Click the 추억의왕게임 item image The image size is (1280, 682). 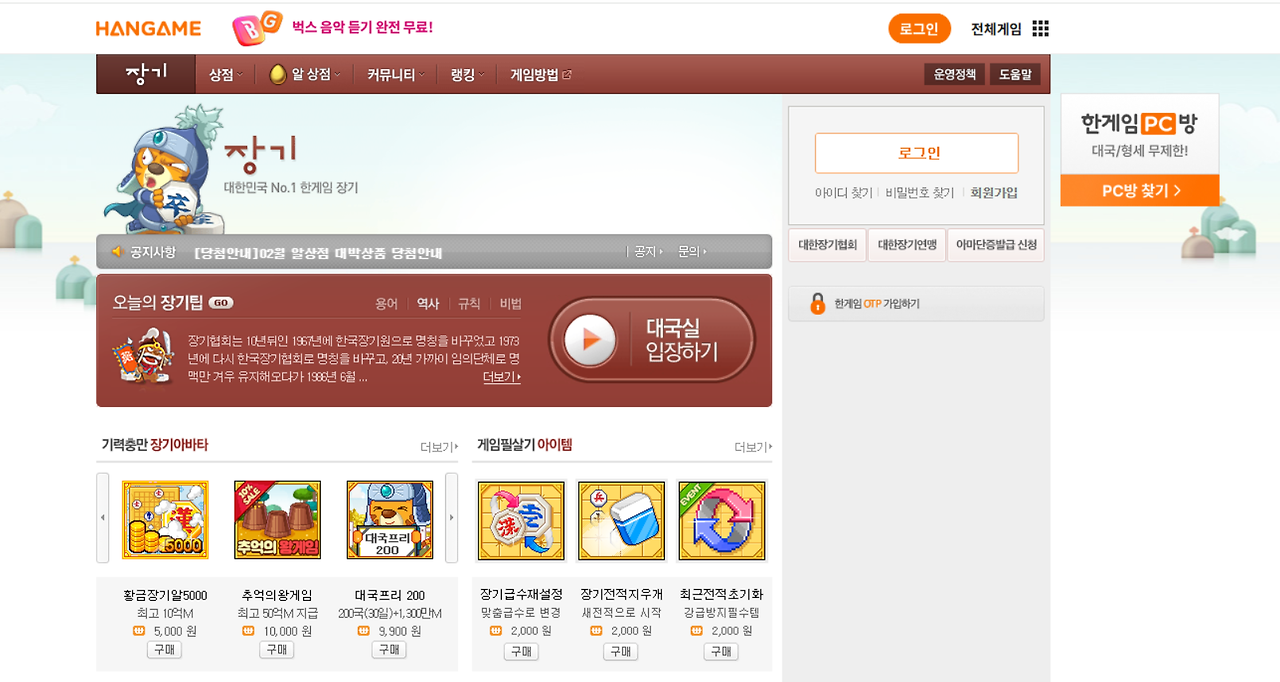277,519
